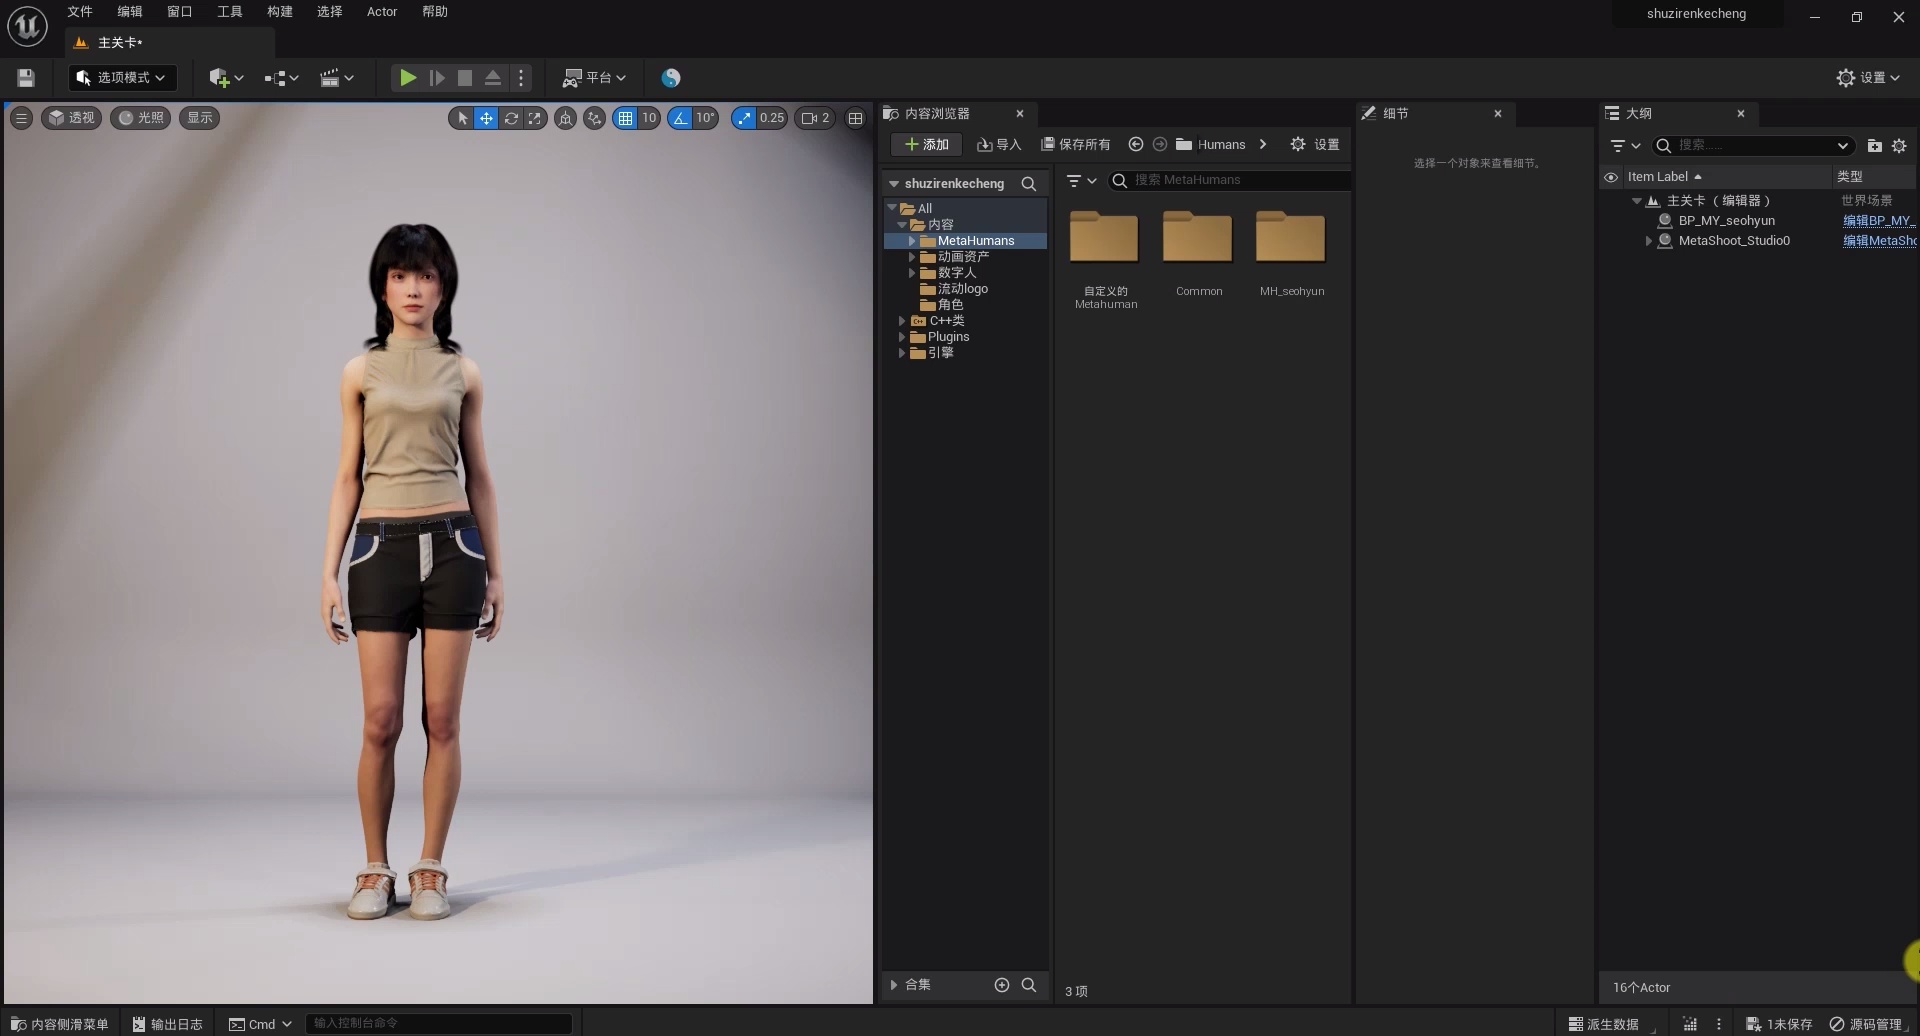Toggle rotation angle snapping
The image size is (1920, 1036).
point(681,118)
